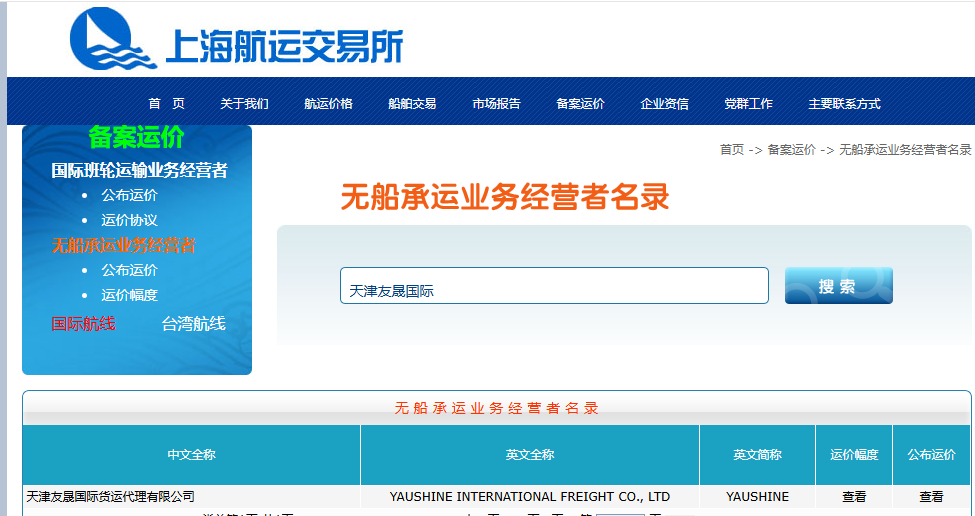Click 查看 in the 公布运价 column
Image resolution: width=975 pixels, height=516 pixels.
(931, 497)
